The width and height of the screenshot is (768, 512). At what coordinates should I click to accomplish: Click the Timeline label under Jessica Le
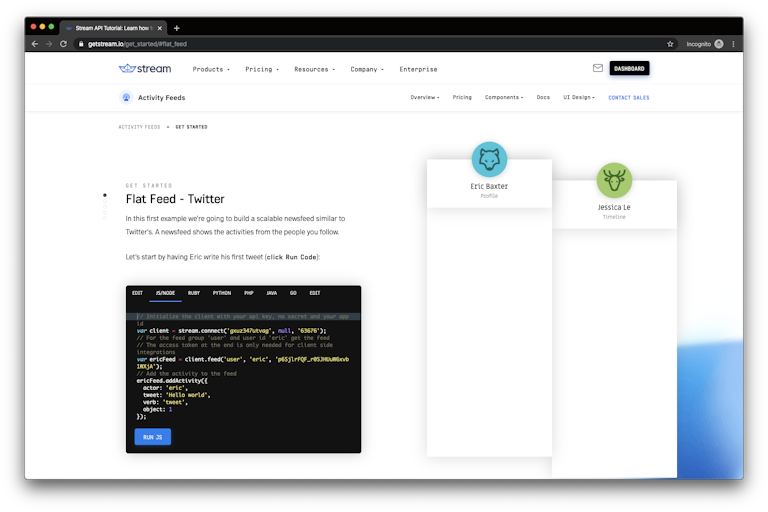point(614,217)
